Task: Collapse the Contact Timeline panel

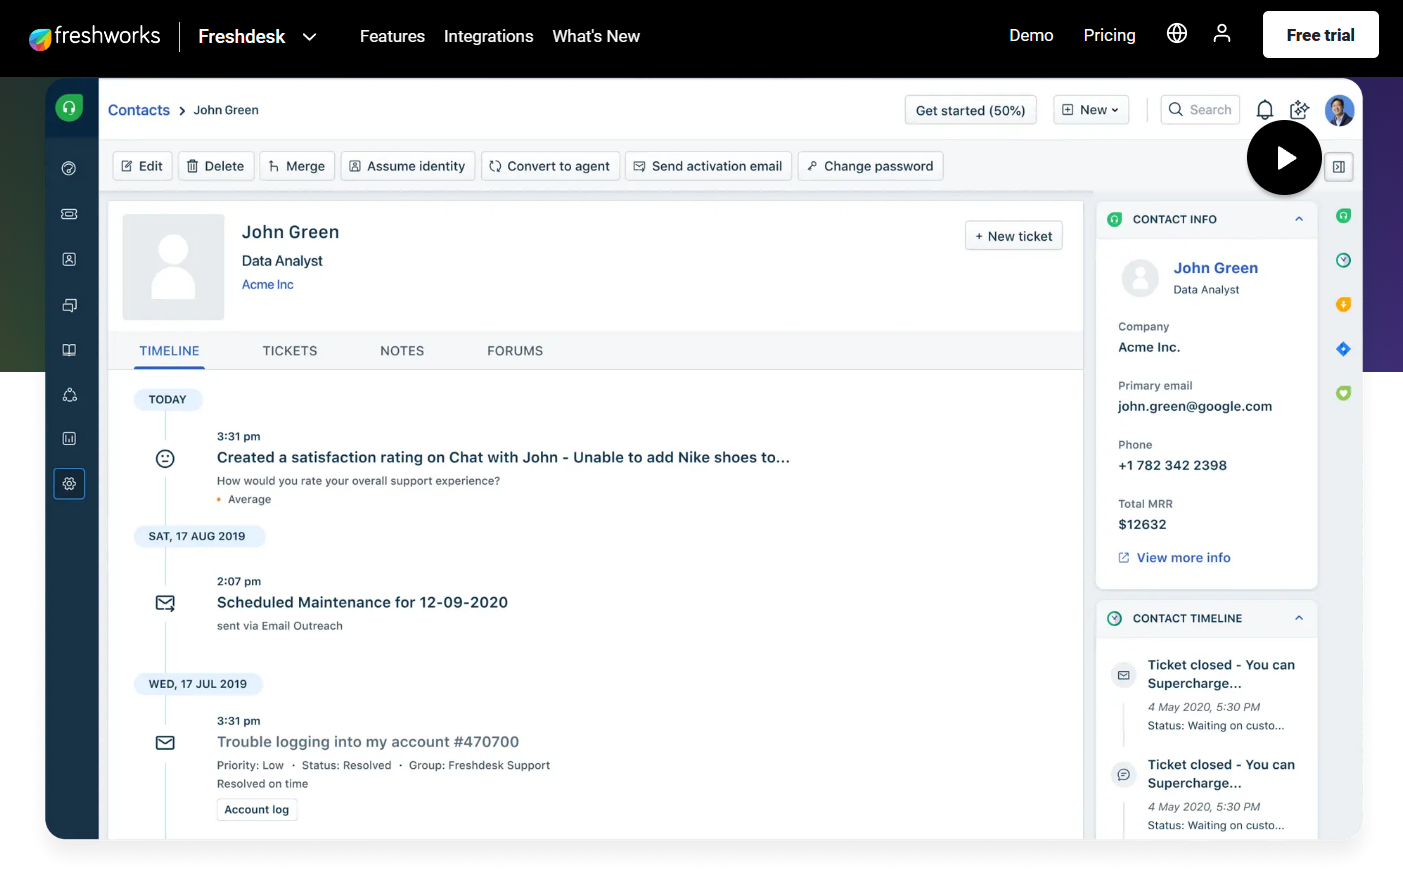Action: pyautogui.click(x=1298, y=618)
